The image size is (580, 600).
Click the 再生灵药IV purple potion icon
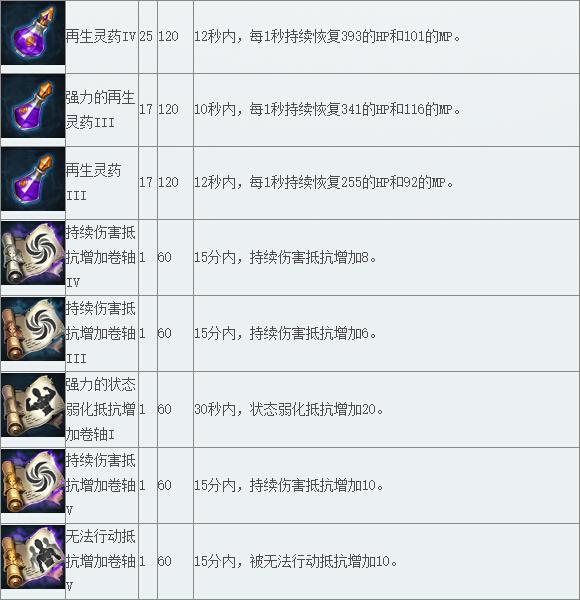[33, 33]
